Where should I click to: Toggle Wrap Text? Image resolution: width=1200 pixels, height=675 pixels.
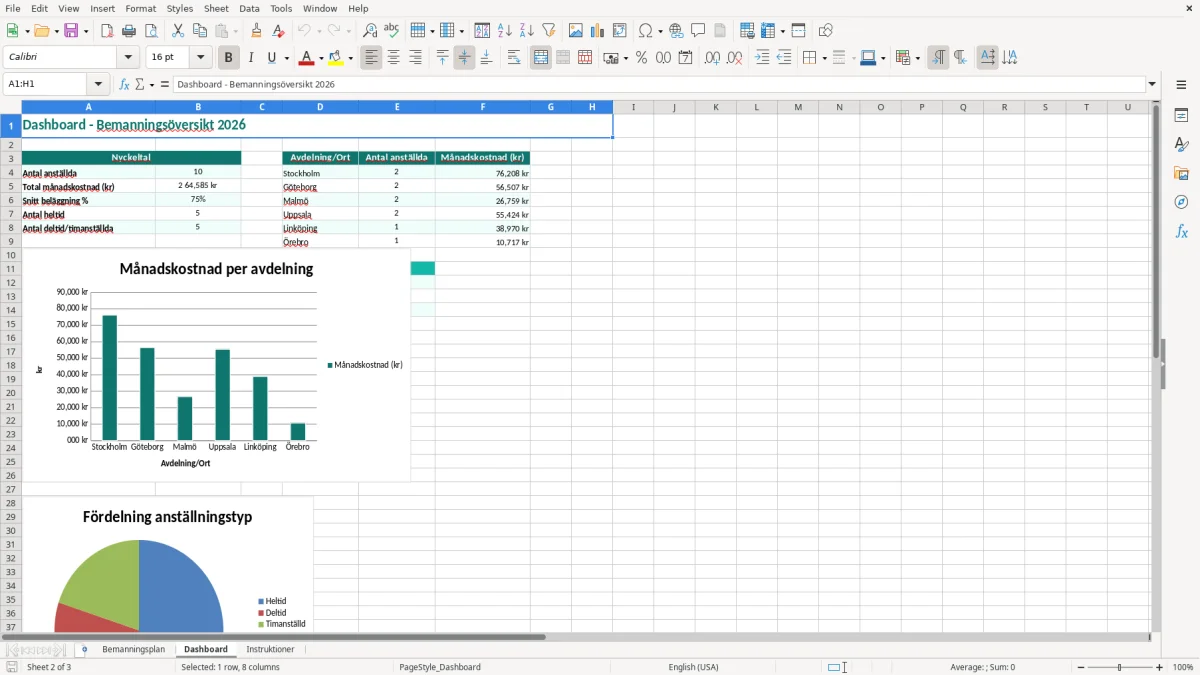coord(514,58)
